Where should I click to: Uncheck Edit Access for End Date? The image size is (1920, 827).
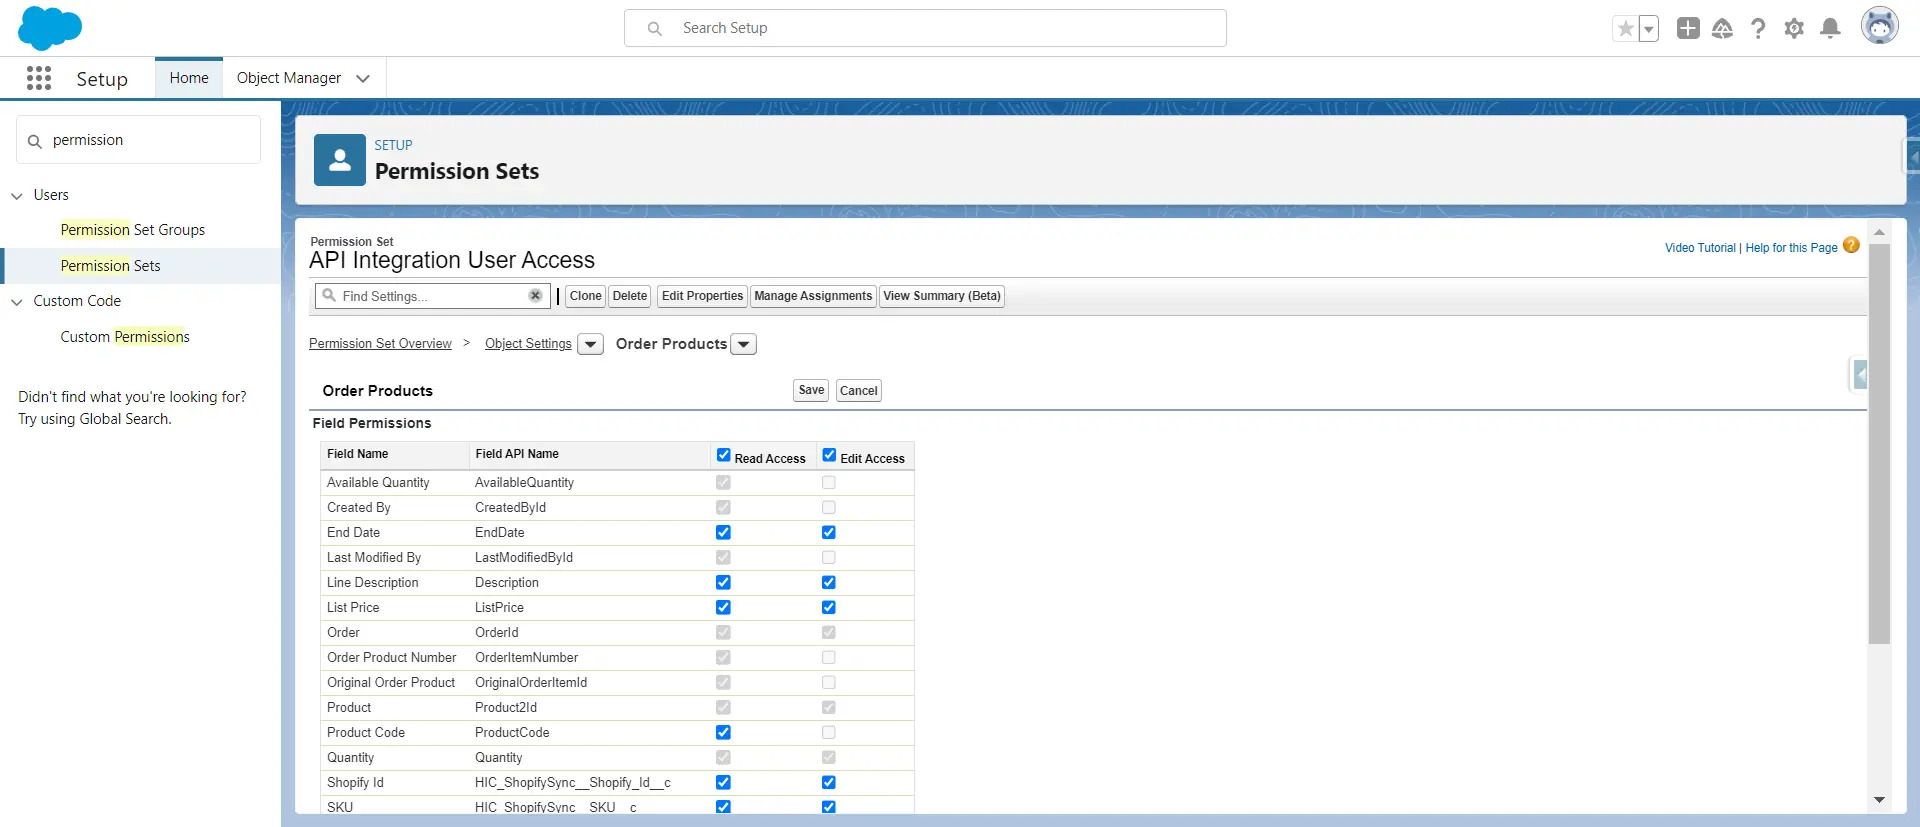pos(829,533)
